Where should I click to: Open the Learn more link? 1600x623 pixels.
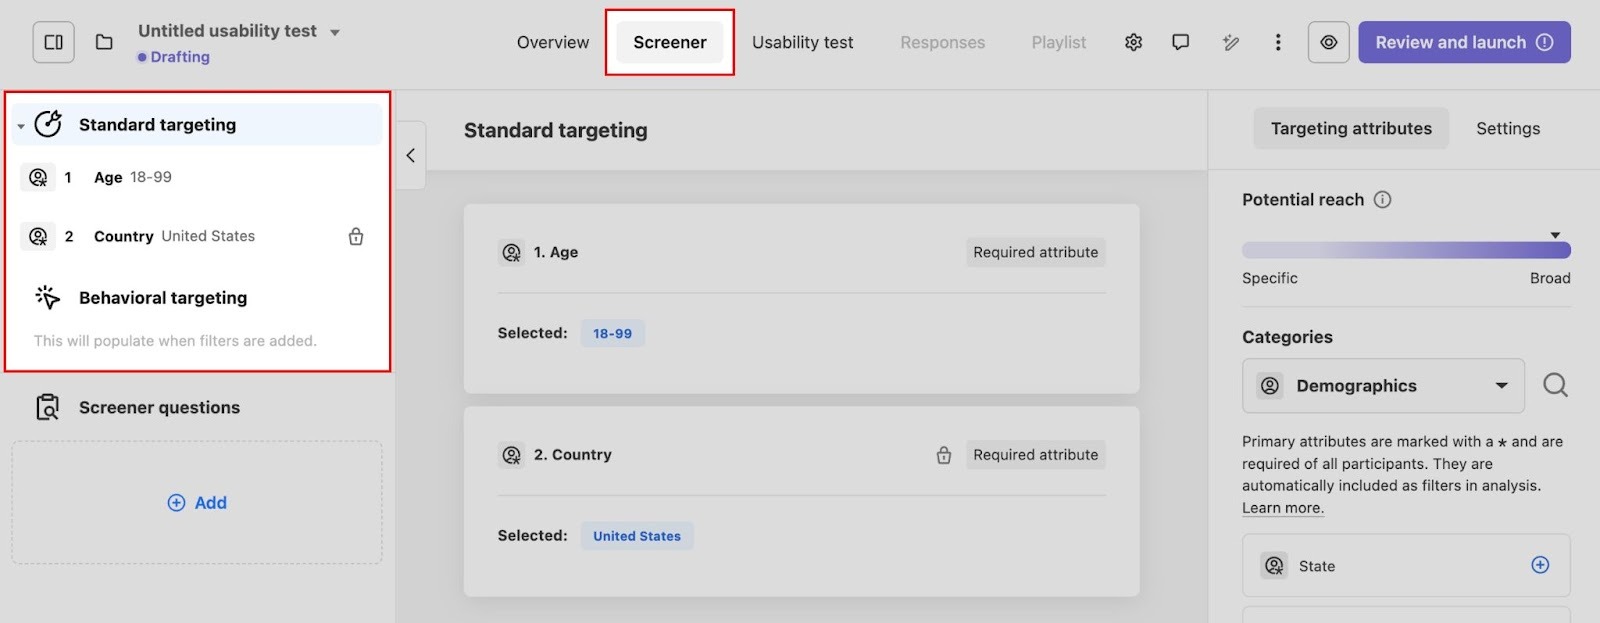click(1282, 508)
